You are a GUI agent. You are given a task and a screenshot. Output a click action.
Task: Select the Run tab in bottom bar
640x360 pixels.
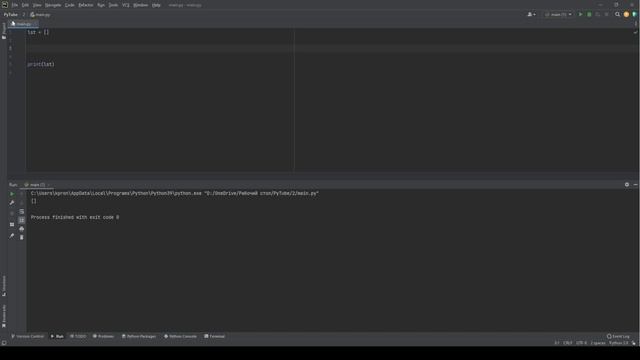coord(57,336)
